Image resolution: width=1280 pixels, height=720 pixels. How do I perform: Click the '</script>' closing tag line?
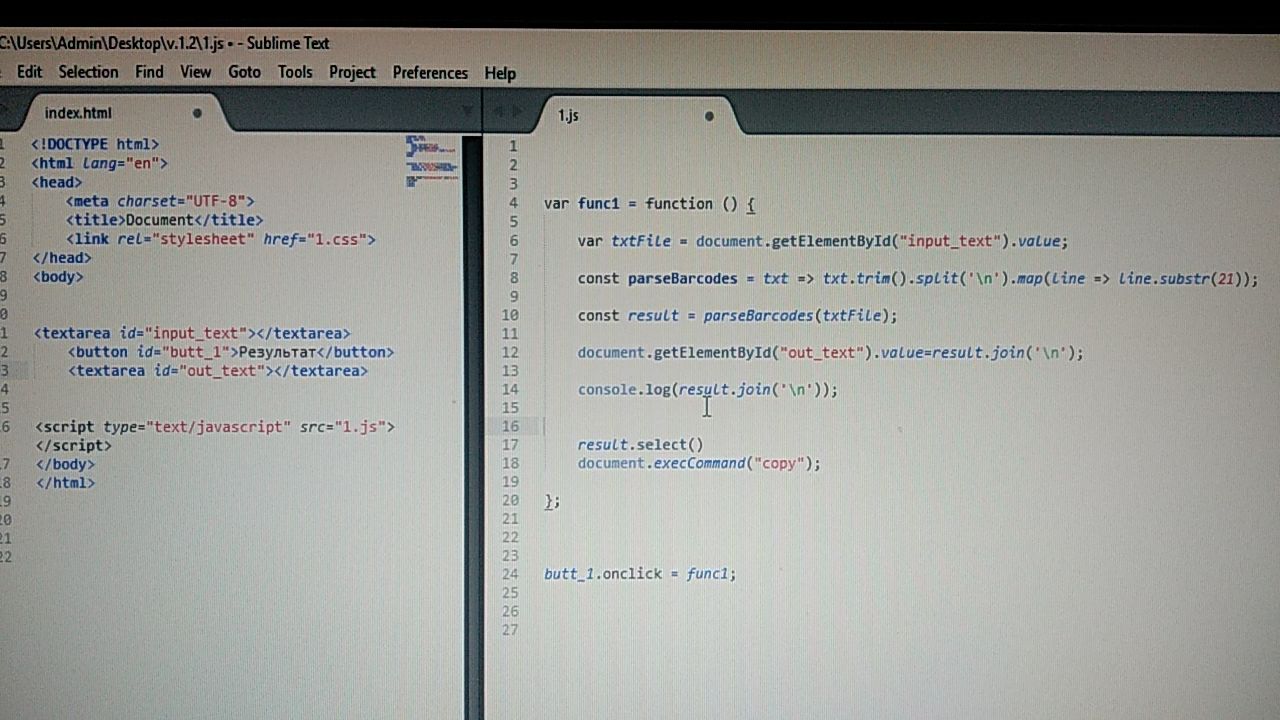coord(74,445)
